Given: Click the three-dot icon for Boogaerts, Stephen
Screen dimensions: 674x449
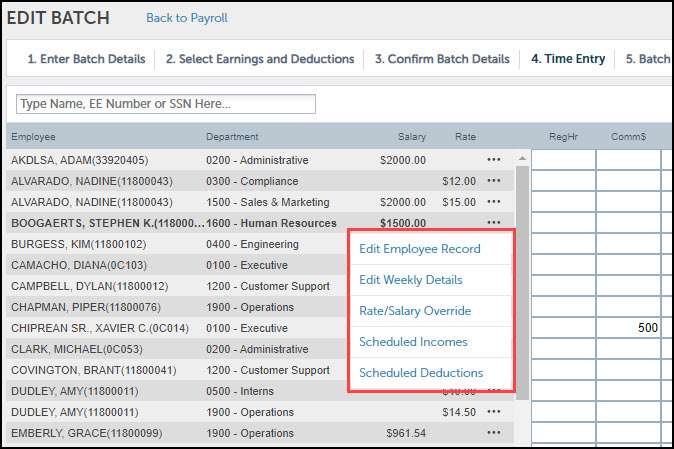Looking at the screenshot, I should 493,223.
